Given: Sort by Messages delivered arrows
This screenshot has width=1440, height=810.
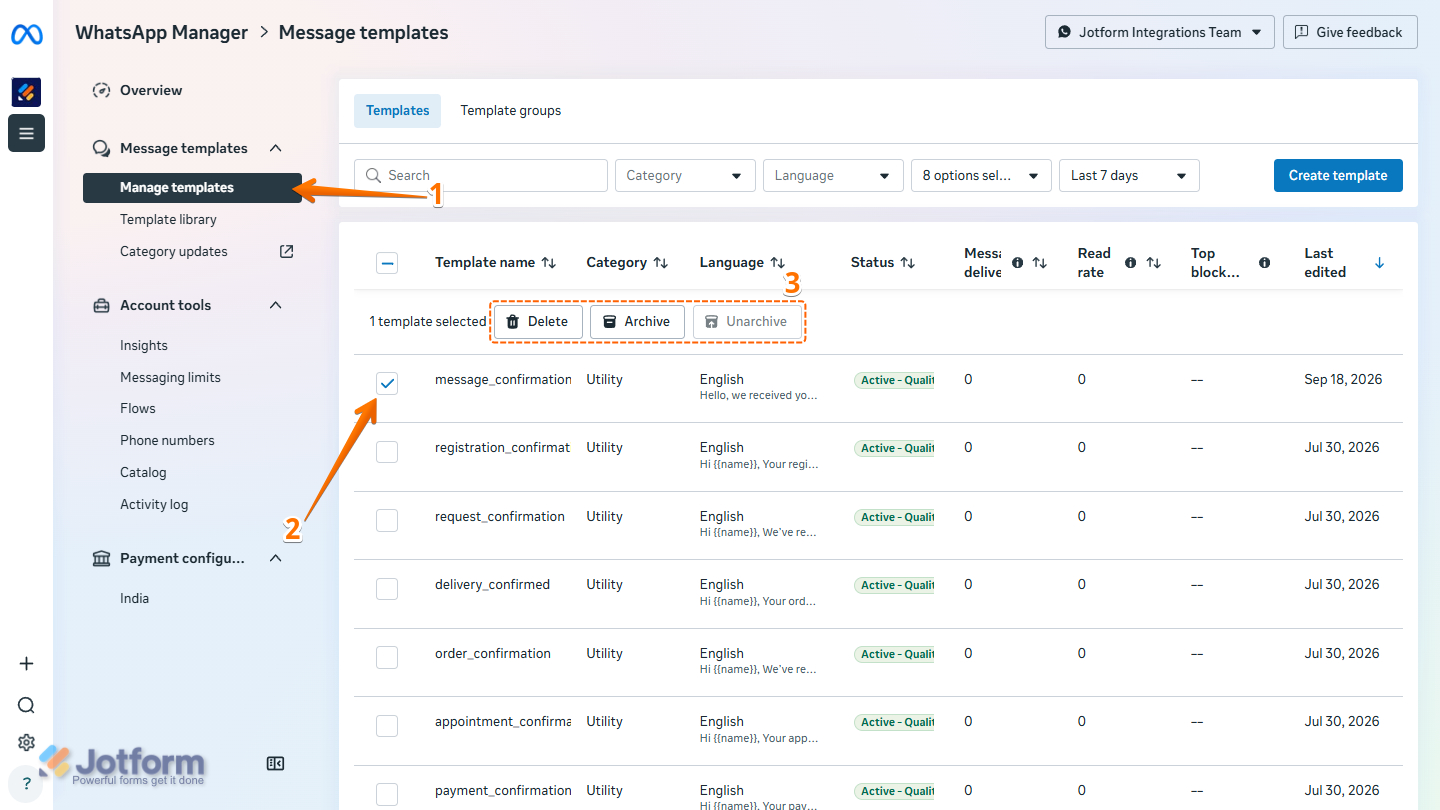Looking at the screenshot, I should [x=1039, y=262].
